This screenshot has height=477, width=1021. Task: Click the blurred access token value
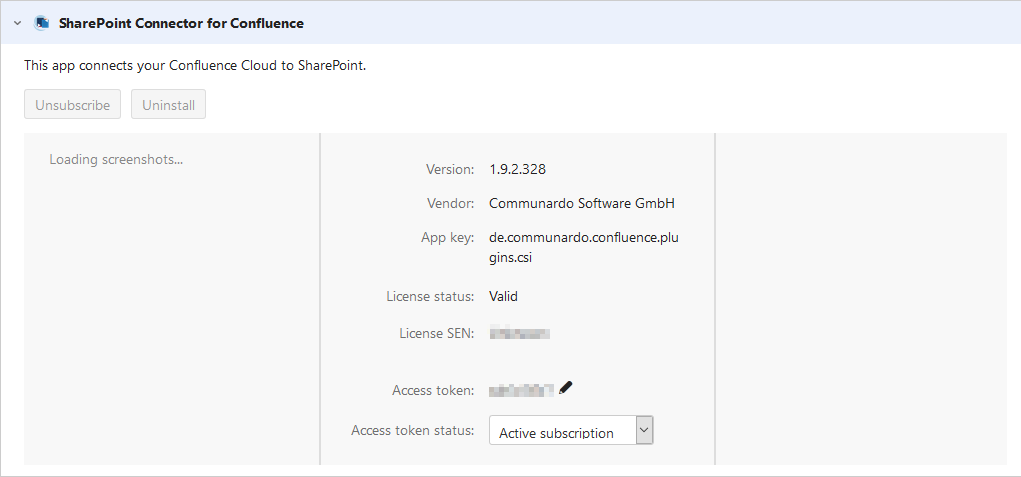(521, 390)
